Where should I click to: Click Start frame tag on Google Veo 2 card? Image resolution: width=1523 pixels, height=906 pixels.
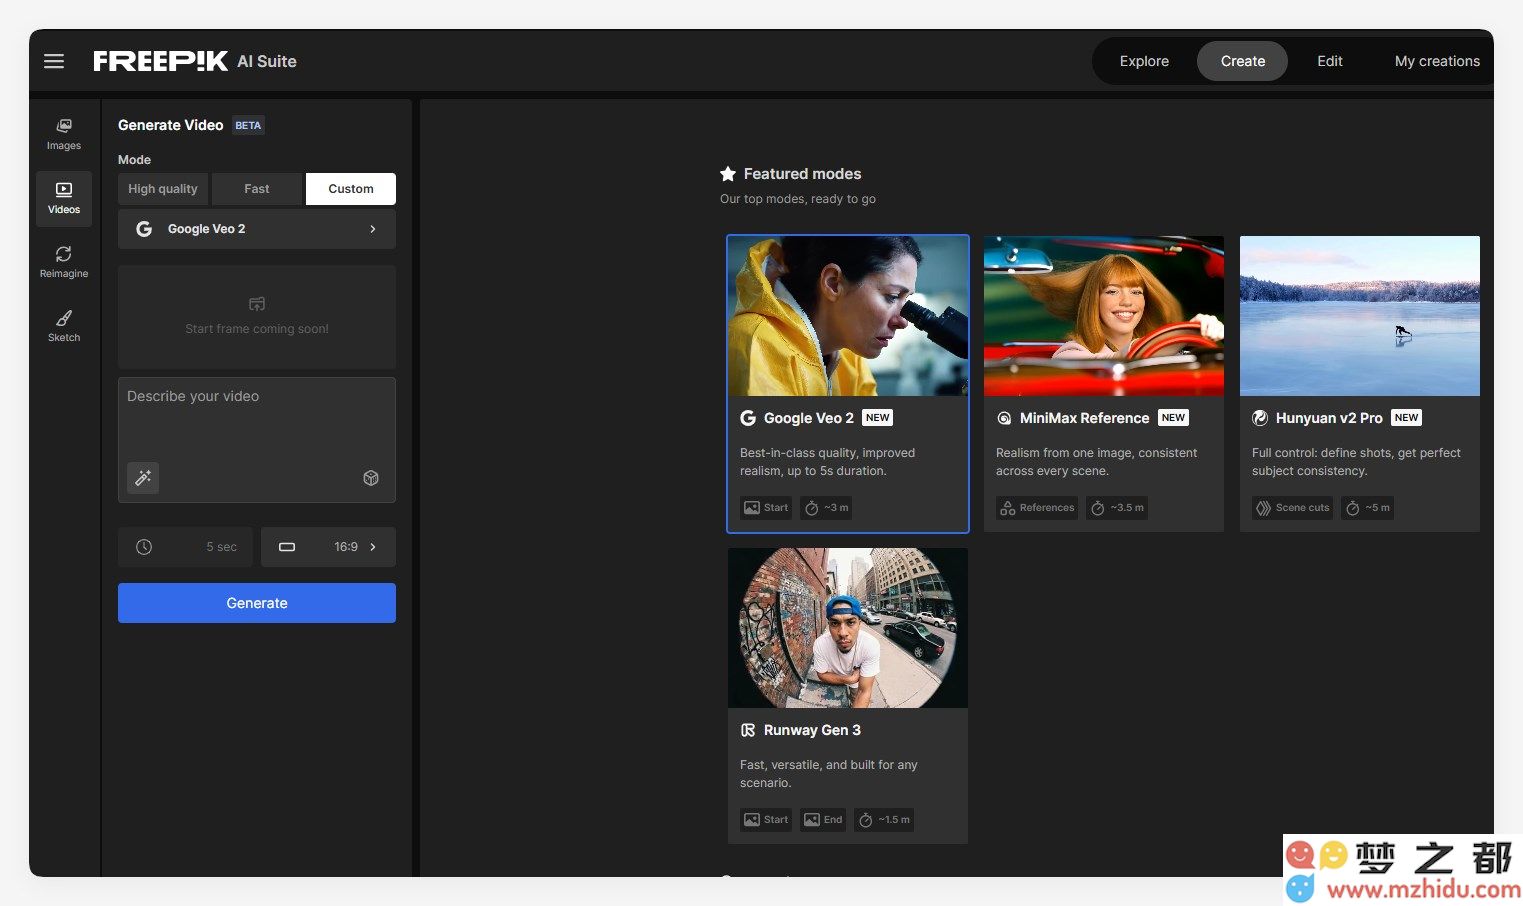click(x=765, y=508)
